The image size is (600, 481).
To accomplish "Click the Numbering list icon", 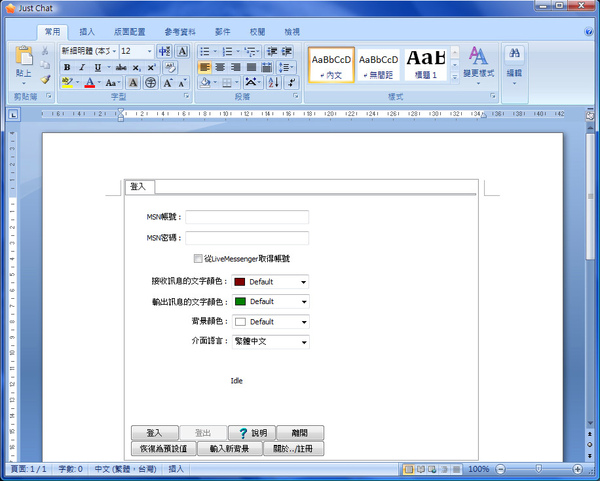I will [x=227, y=51].
